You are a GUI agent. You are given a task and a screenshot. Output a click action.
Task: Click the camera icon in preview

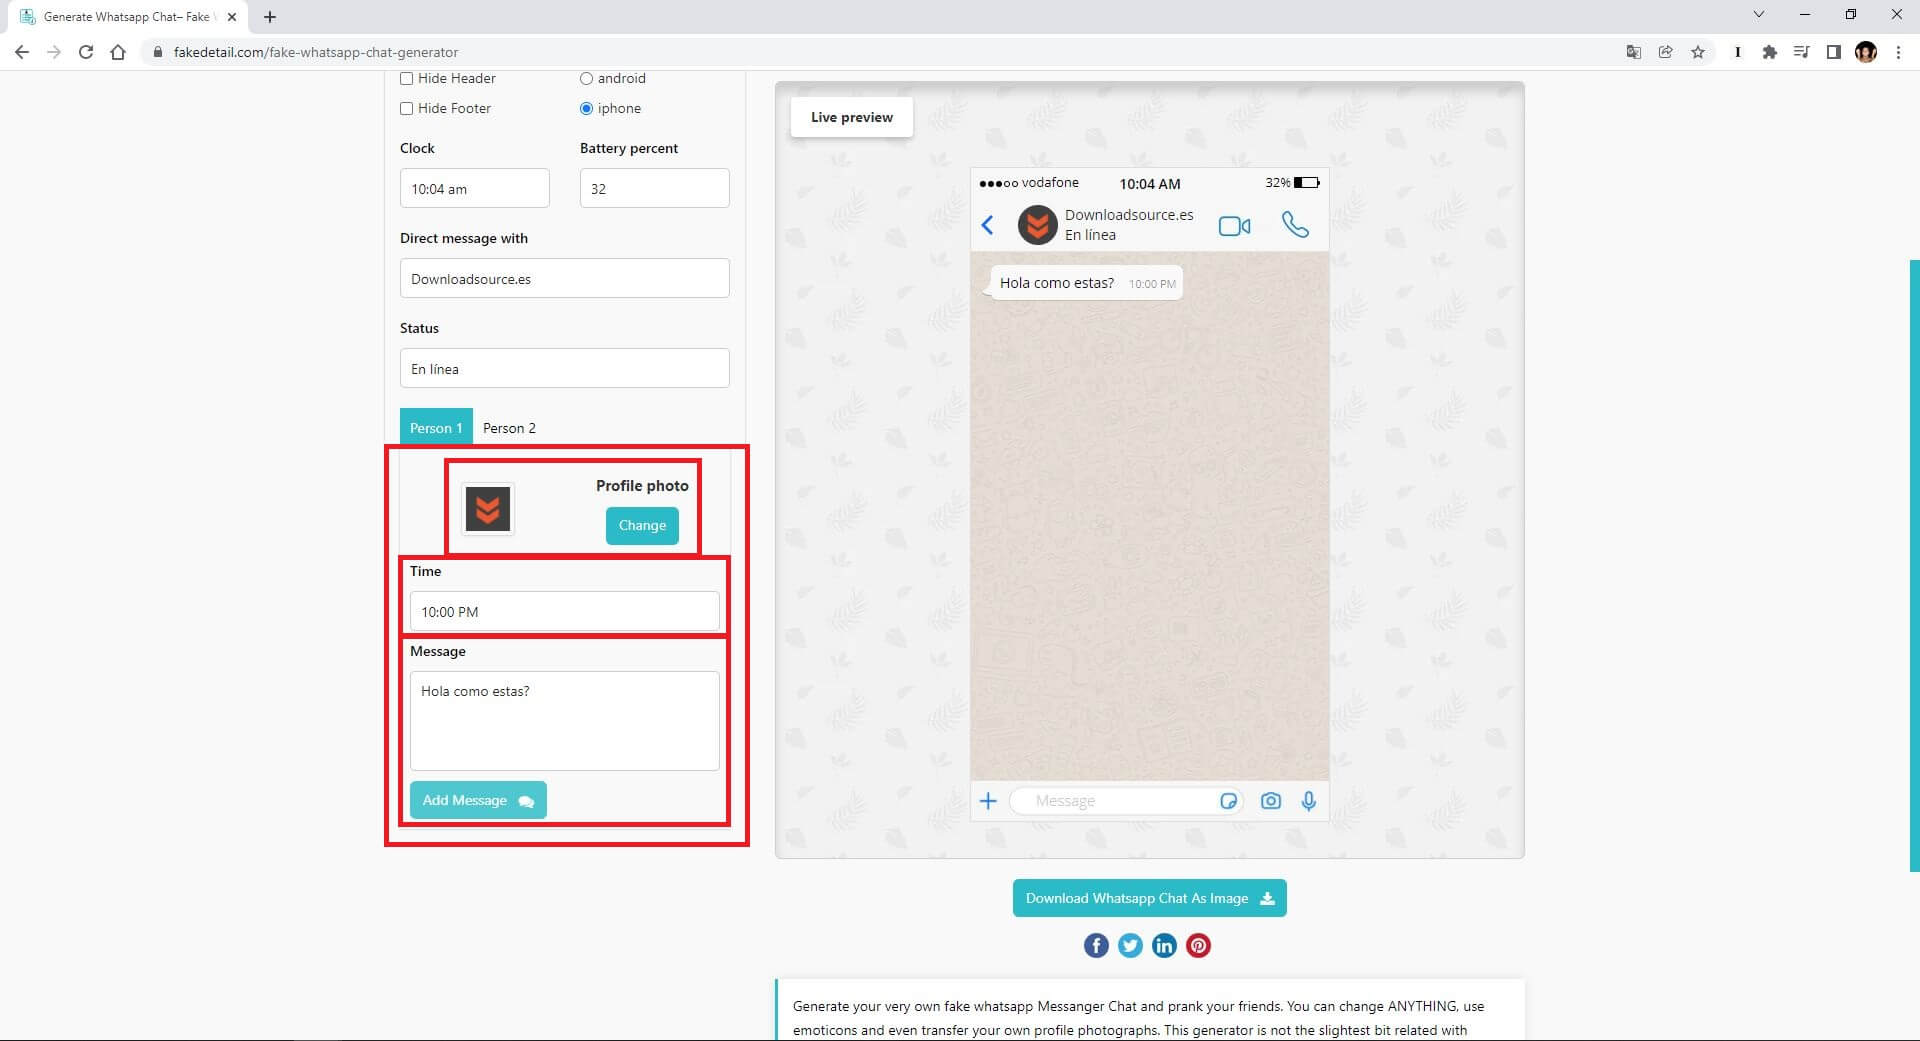coord(1271,801)
